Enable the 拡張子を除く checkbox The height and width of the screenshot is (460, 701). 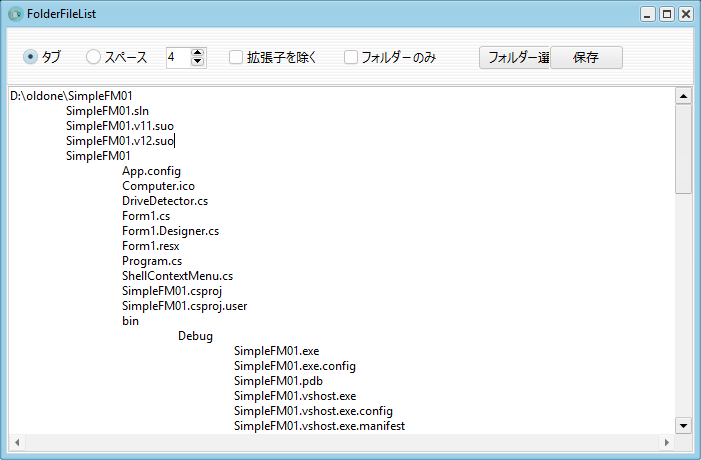click(236, 57)
